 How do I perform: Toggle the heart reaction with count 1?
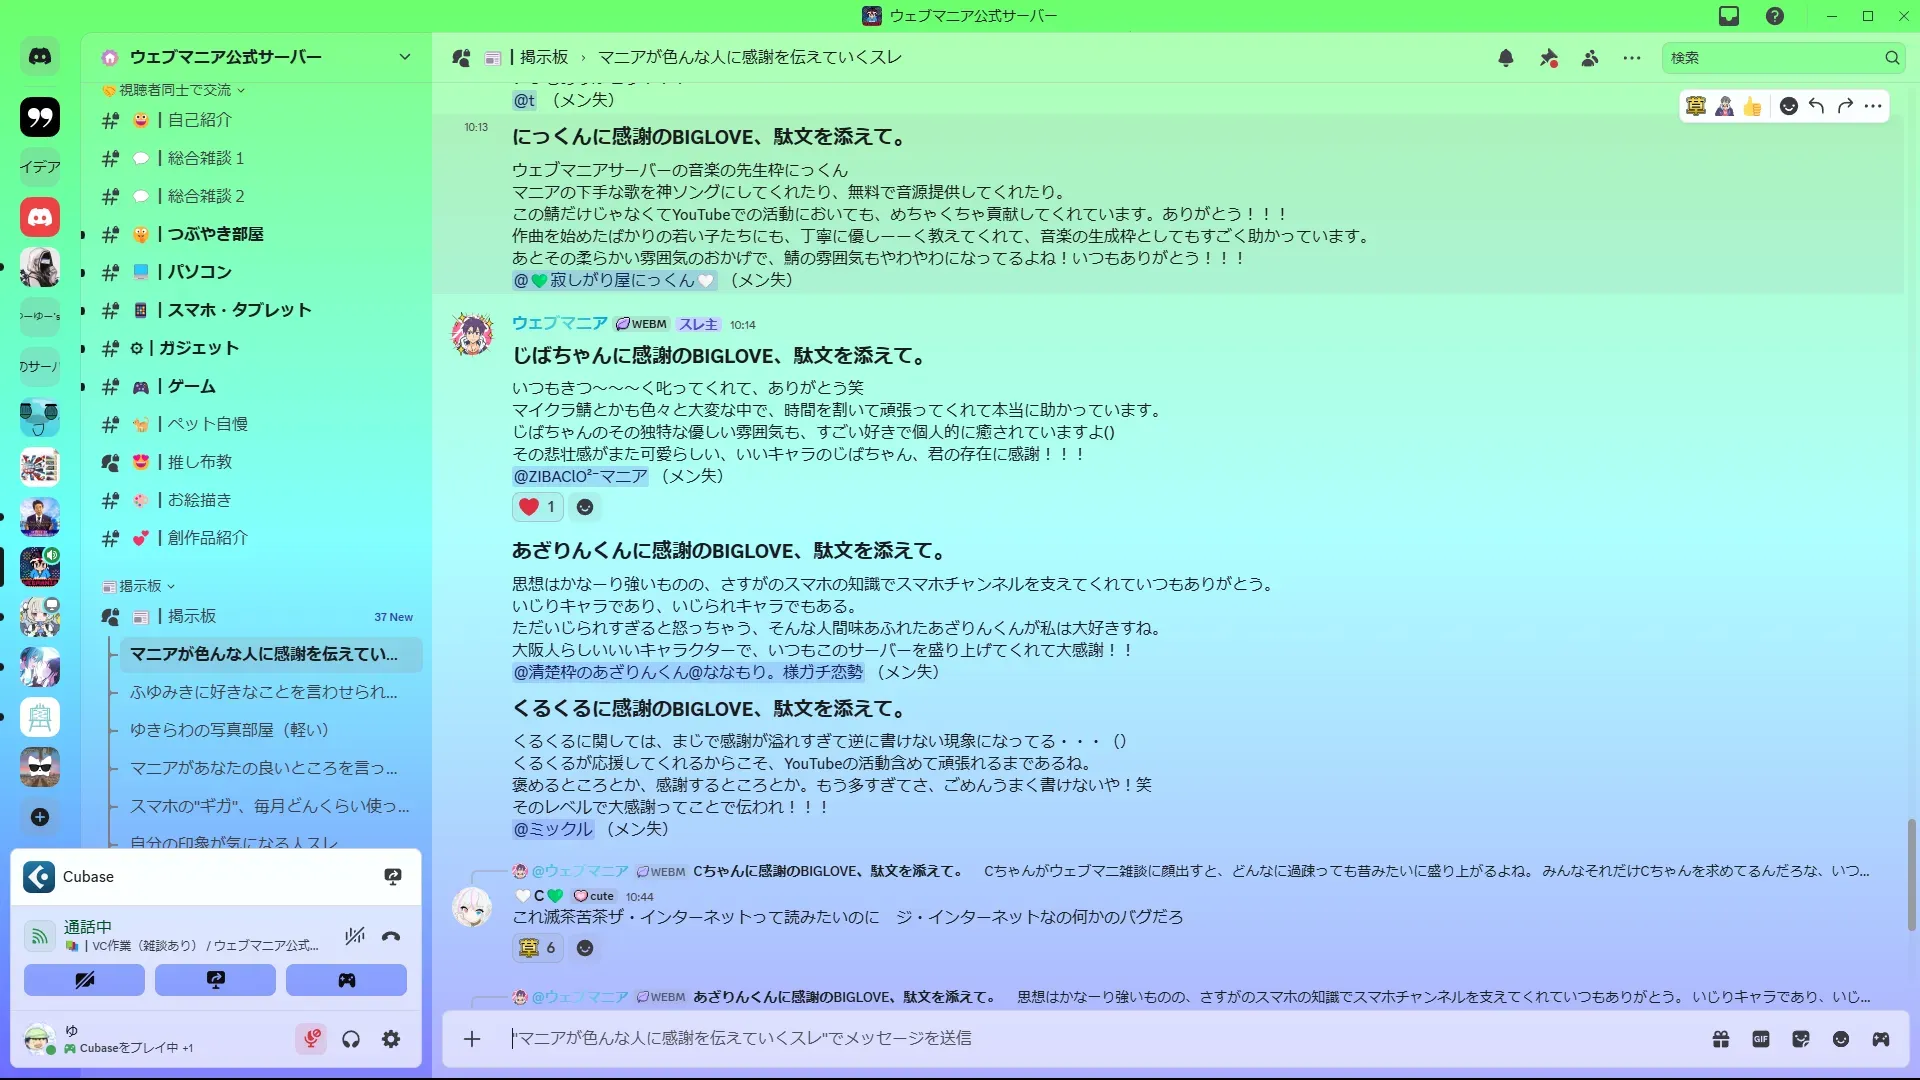point(537,507)
